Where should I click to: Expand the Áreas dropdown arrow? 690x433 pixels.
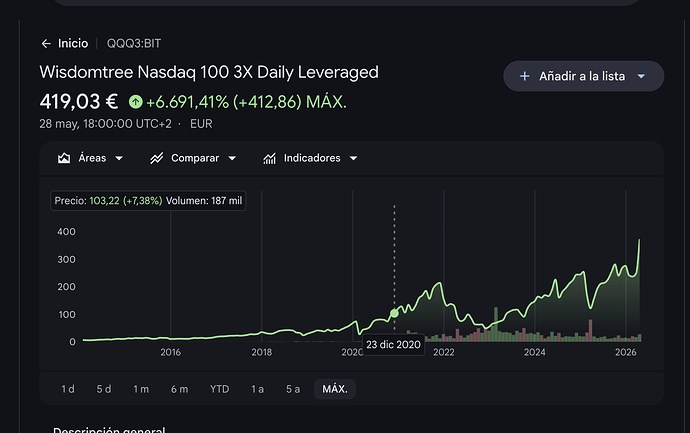coord(119,158)
